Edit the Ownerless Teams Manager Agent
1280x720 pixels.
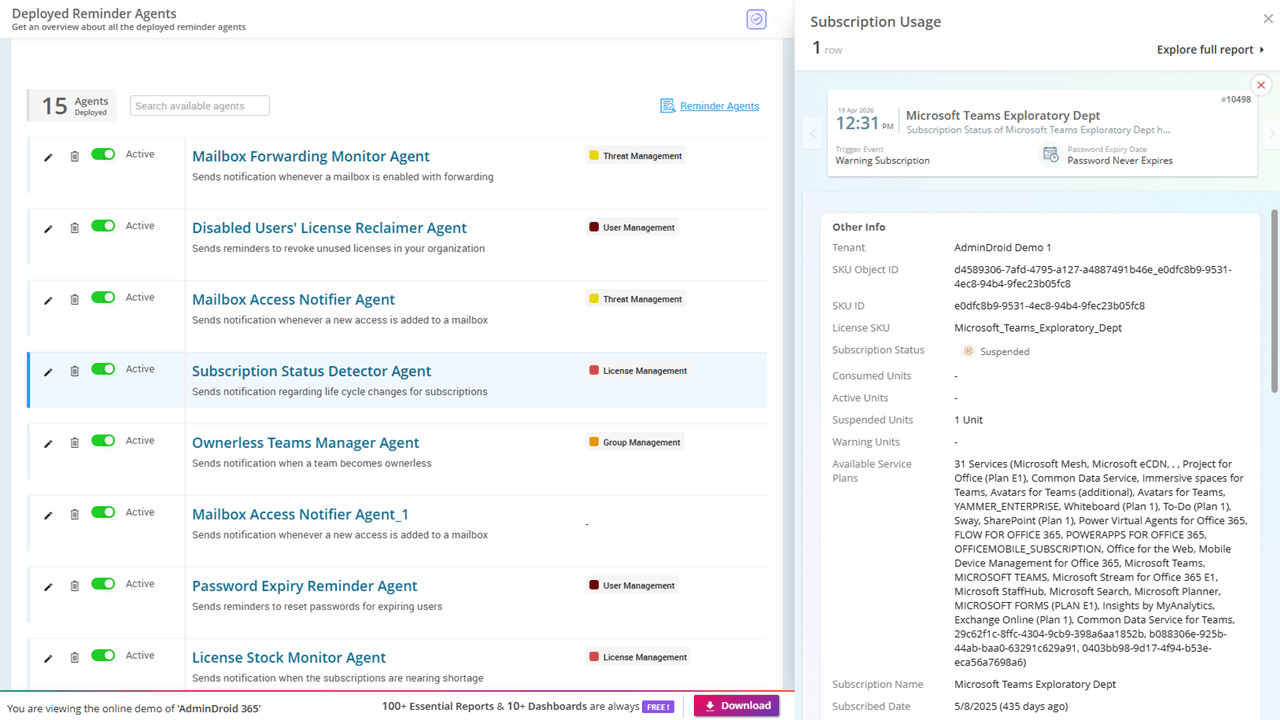pyautogui.click(x=48, y=444)
